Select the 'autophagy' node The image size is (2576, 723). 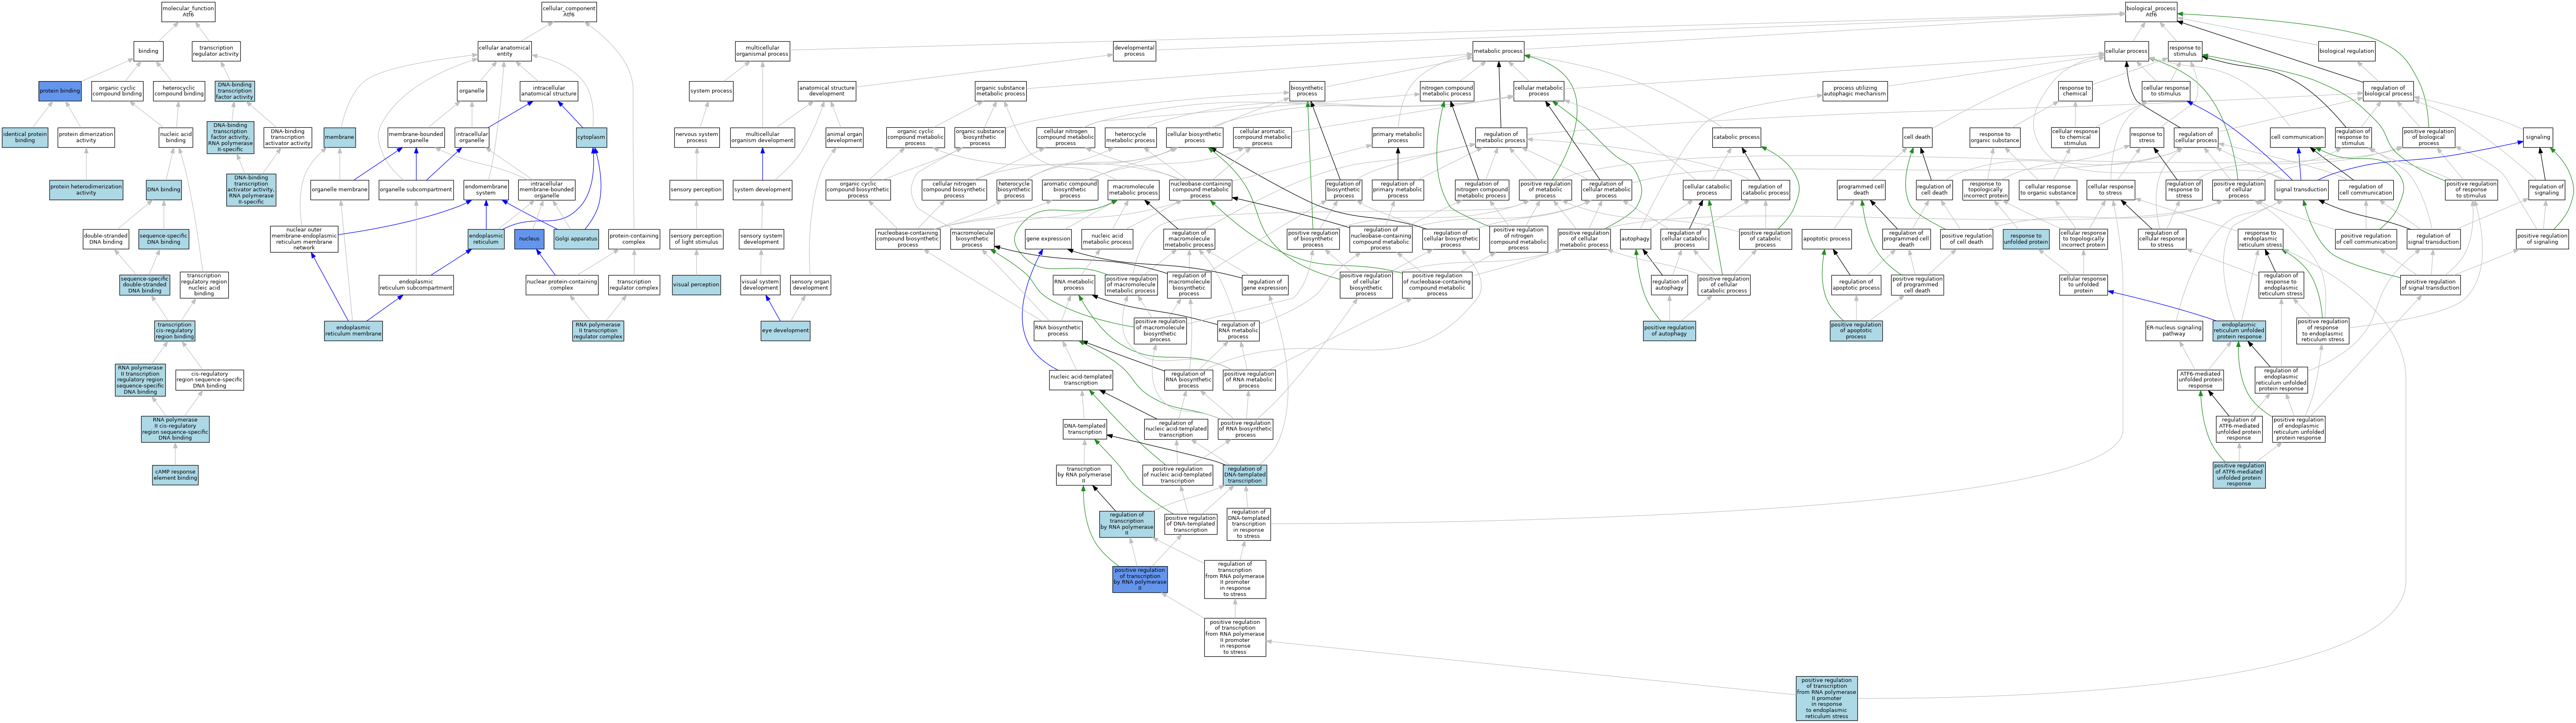pos(1635,239)
